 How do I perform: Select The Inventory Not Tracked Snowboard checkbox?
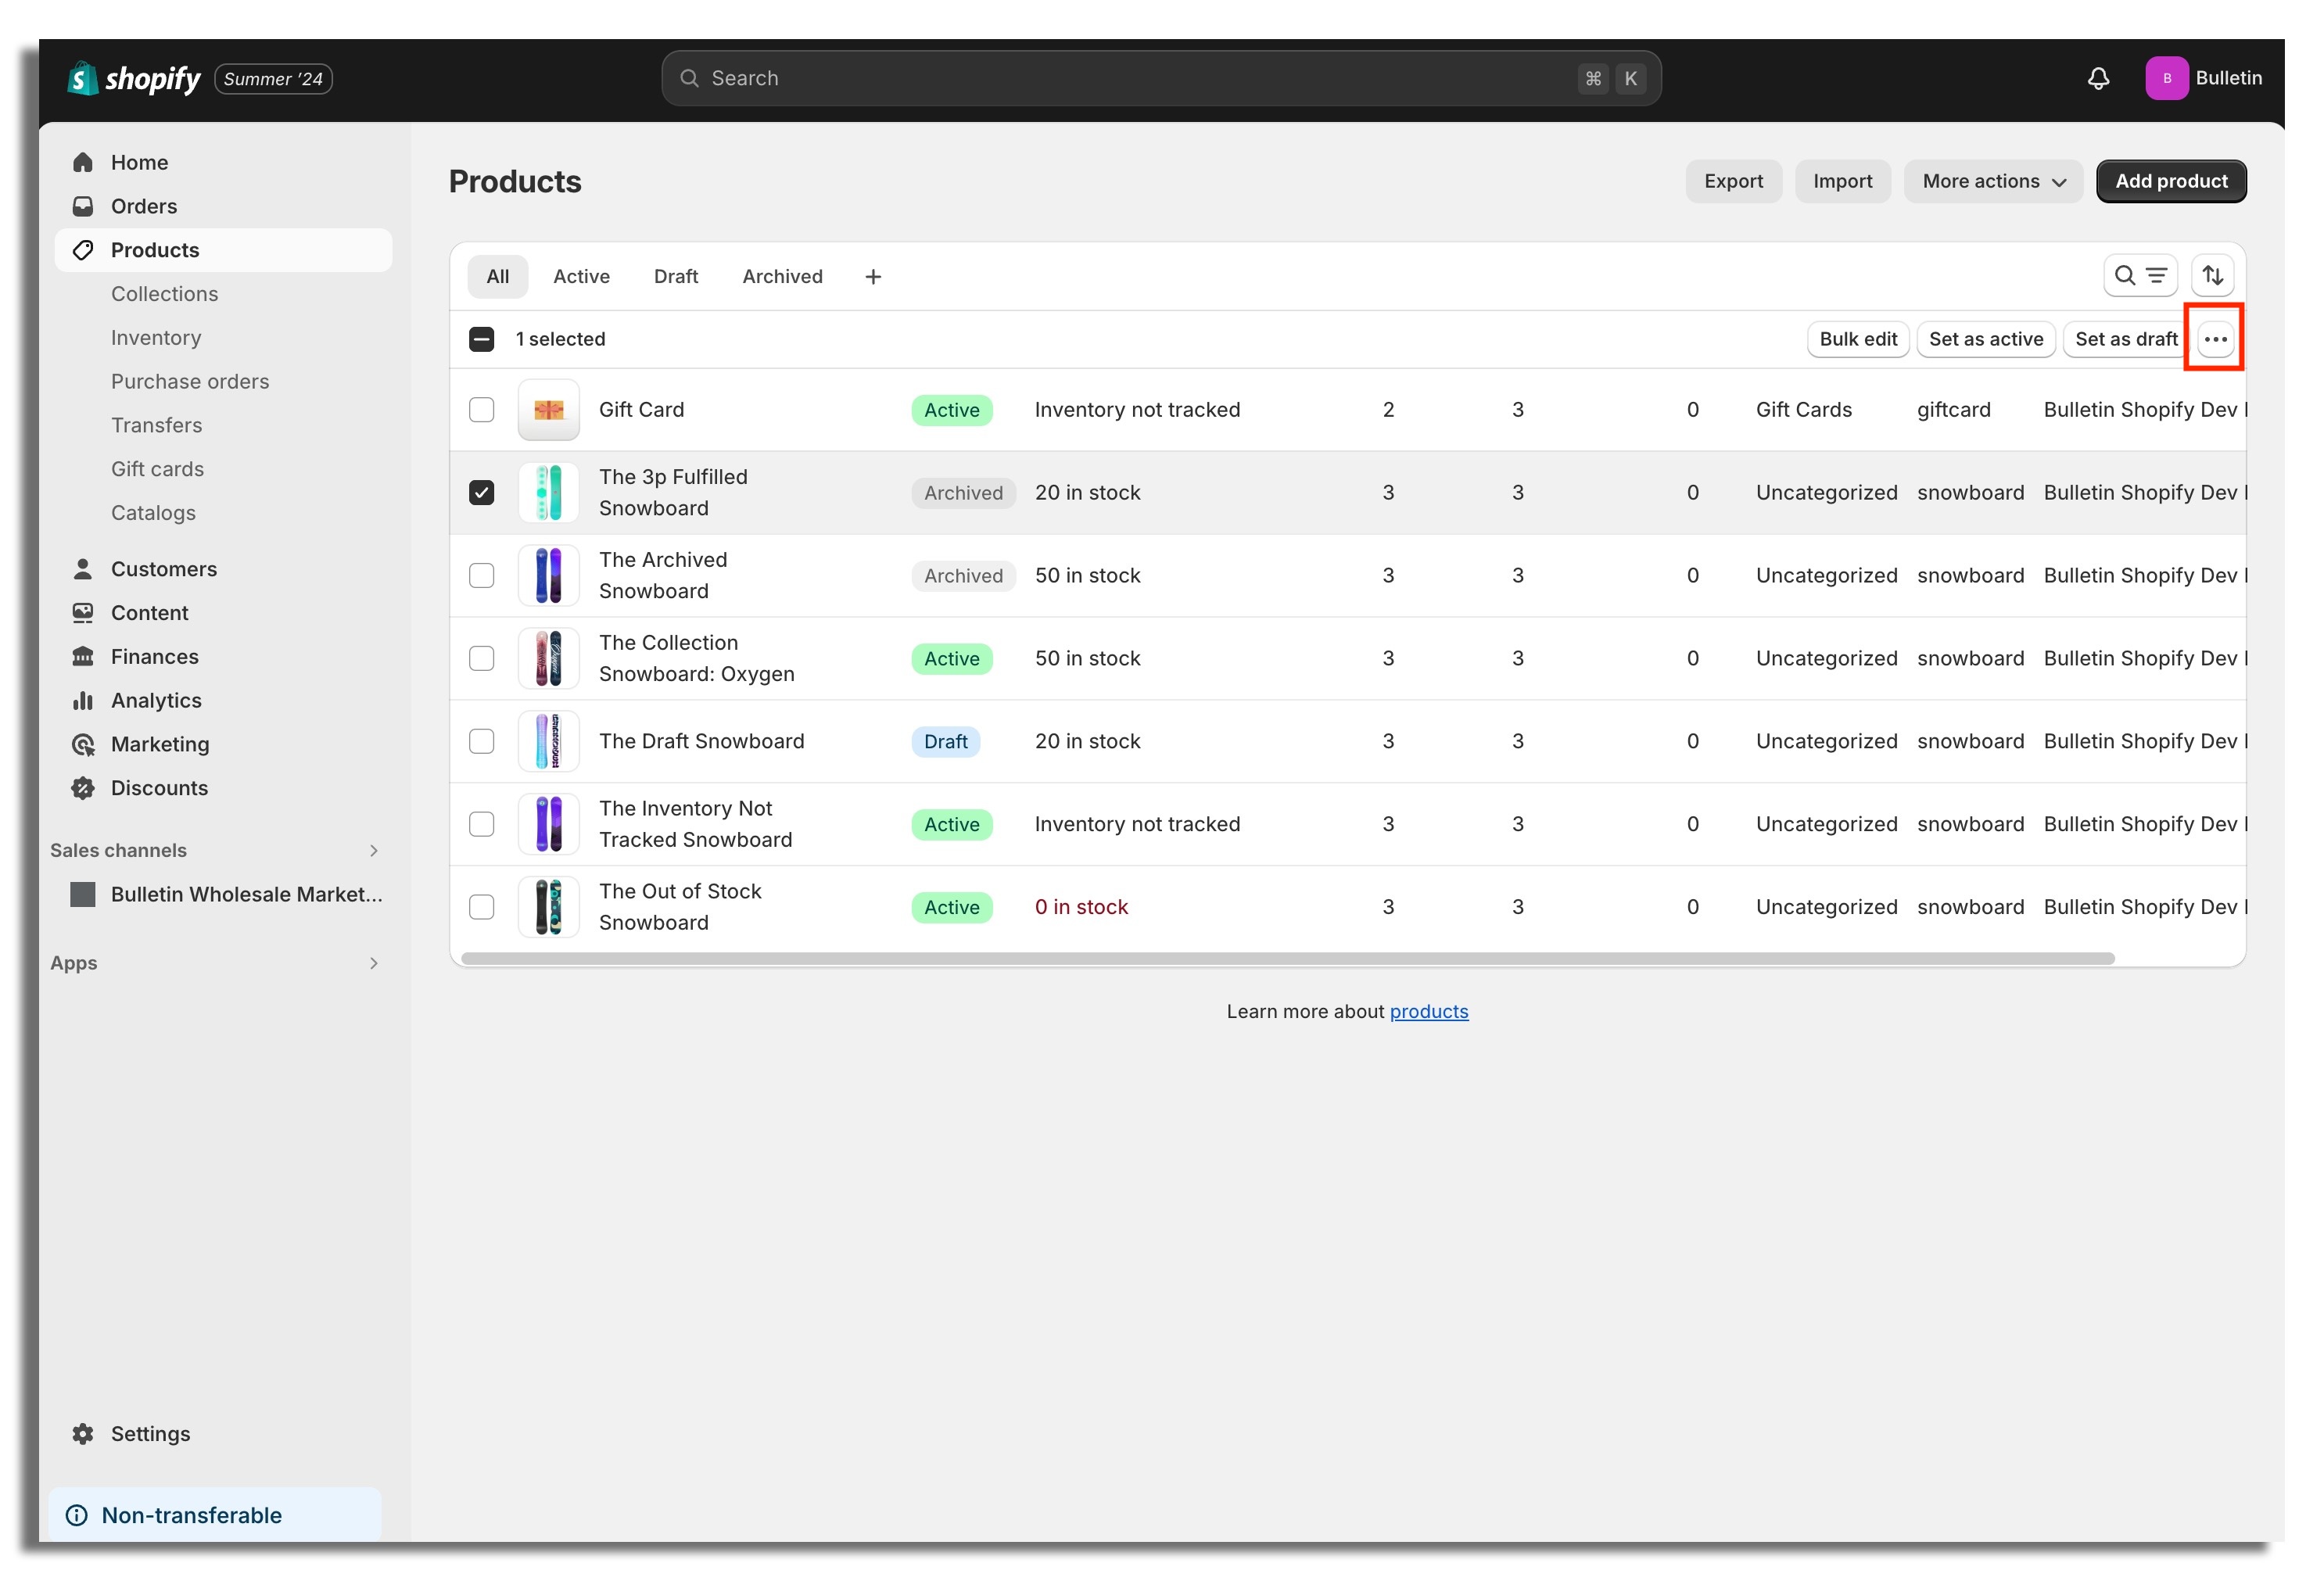pos(481,825)
